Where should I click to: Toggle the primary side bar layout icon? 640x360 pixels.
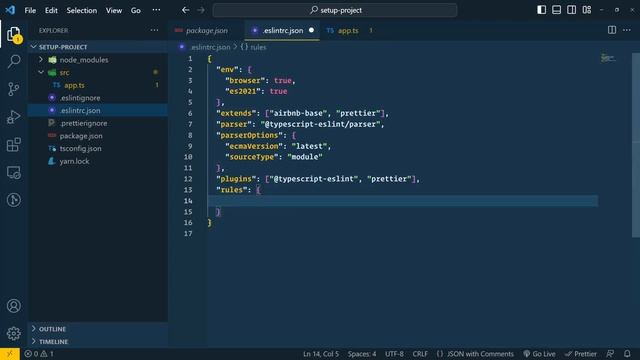[x=541, y=10]
